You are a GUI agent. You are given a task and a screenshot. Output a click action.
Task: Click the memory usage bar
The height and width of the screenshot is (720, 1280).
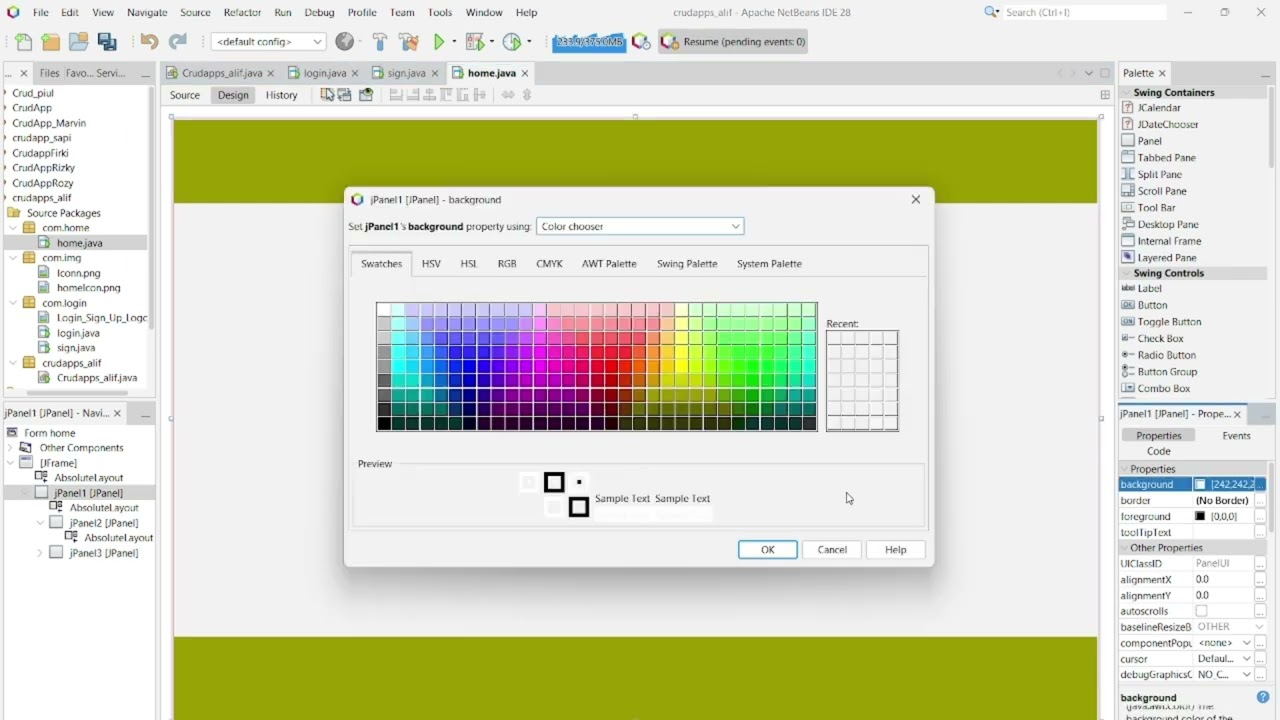click(x=589, y=42)
